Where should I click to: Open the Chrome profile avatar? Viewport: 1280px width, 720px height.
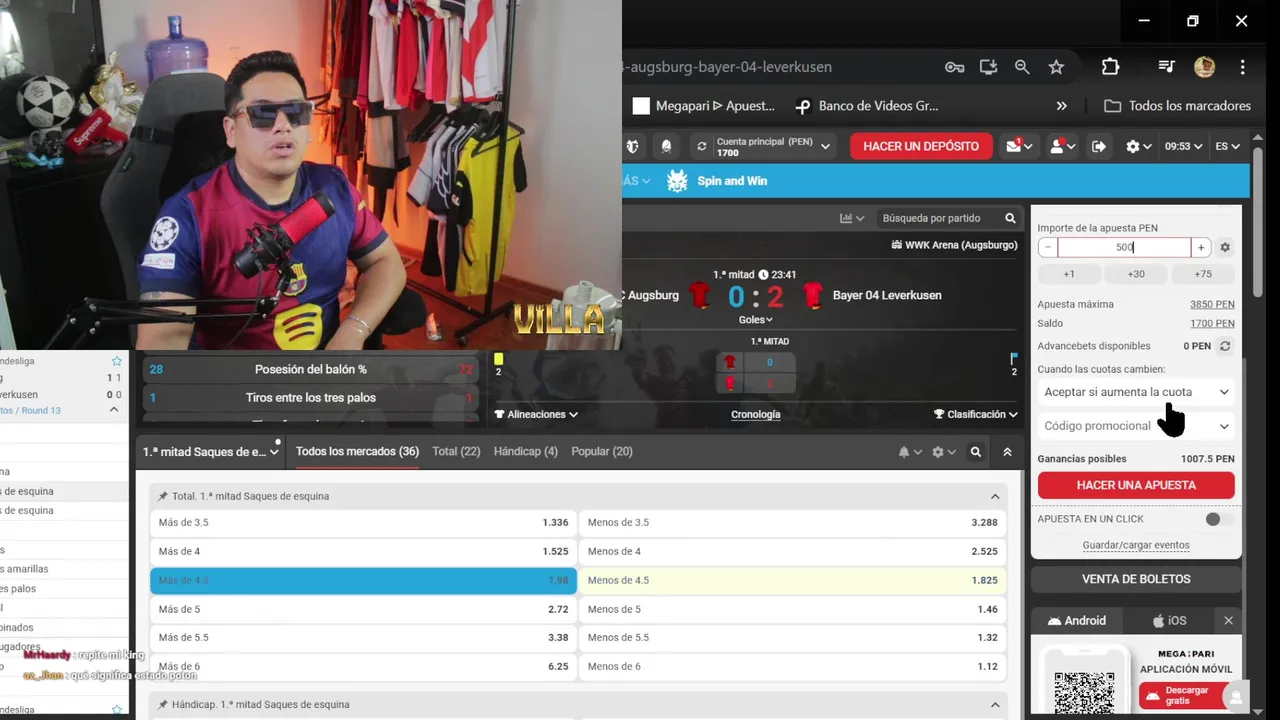point(1204,67)
